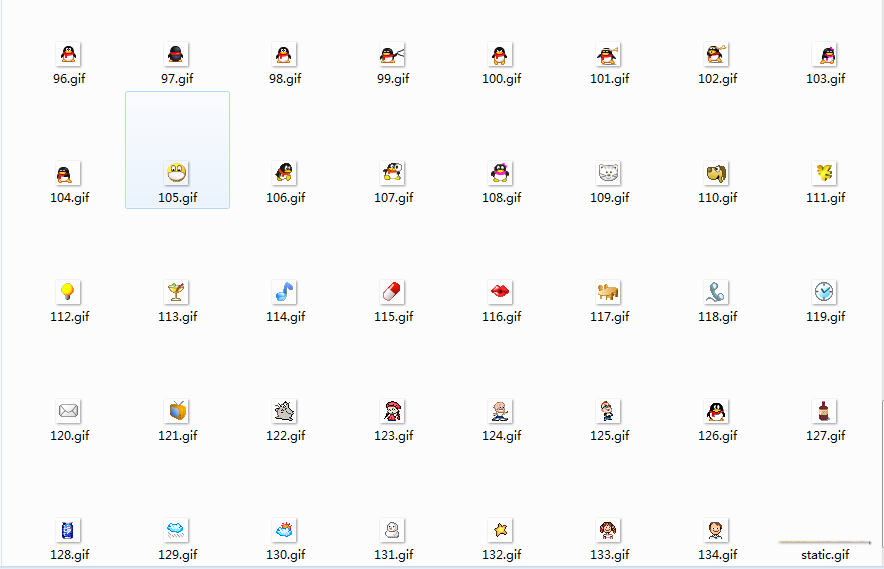Click the 105.gif file name label
Screen dimensions: 884x569
click(178, 198)
